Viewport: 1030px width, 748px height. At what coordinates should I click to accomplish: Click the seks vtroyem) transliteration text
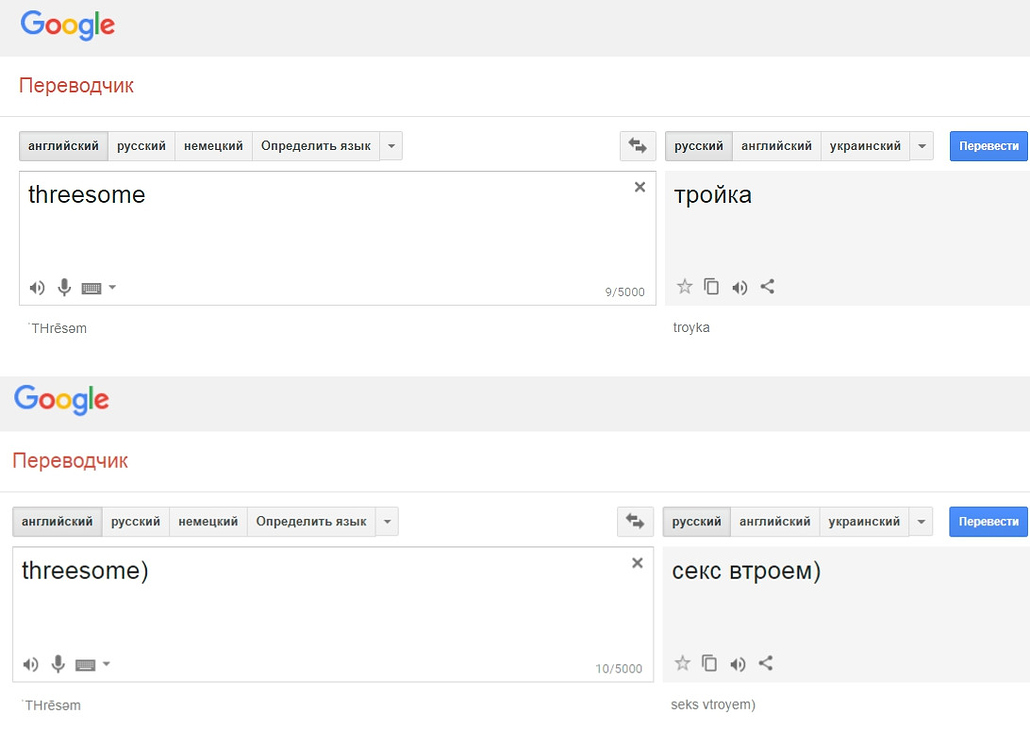713,705
